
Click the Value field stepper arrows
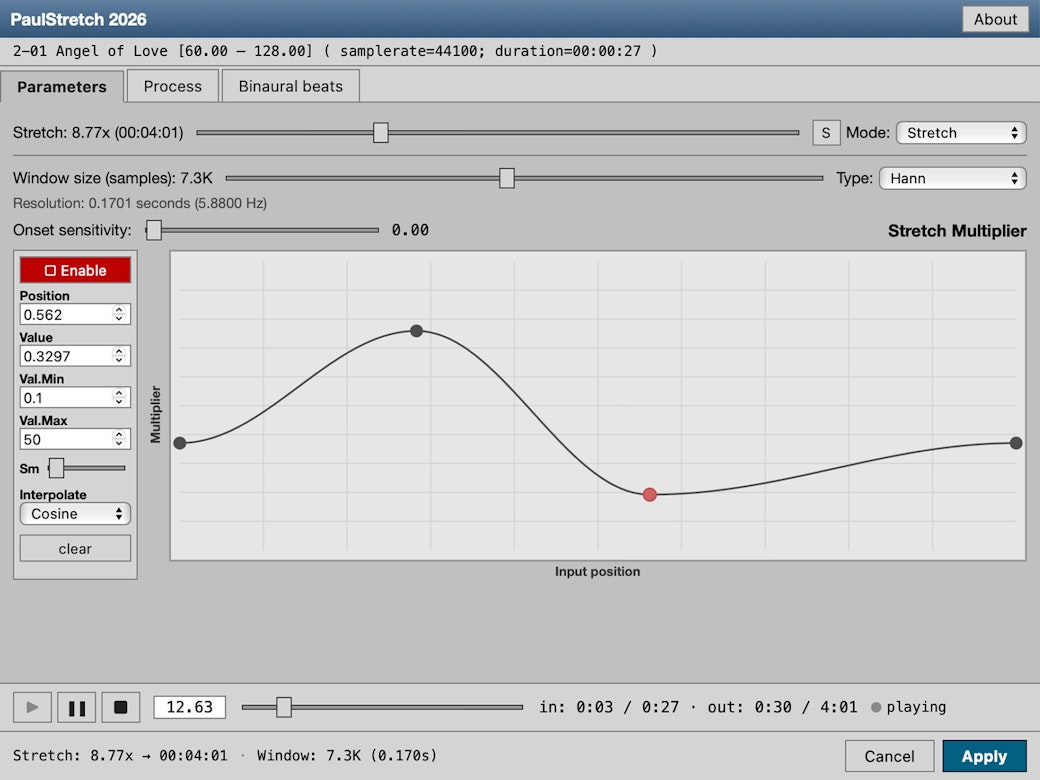click(119, 356)
